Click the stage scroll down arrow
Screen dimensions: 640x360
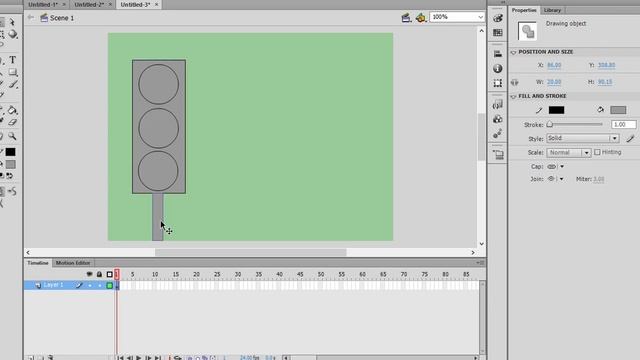[481, 244]
